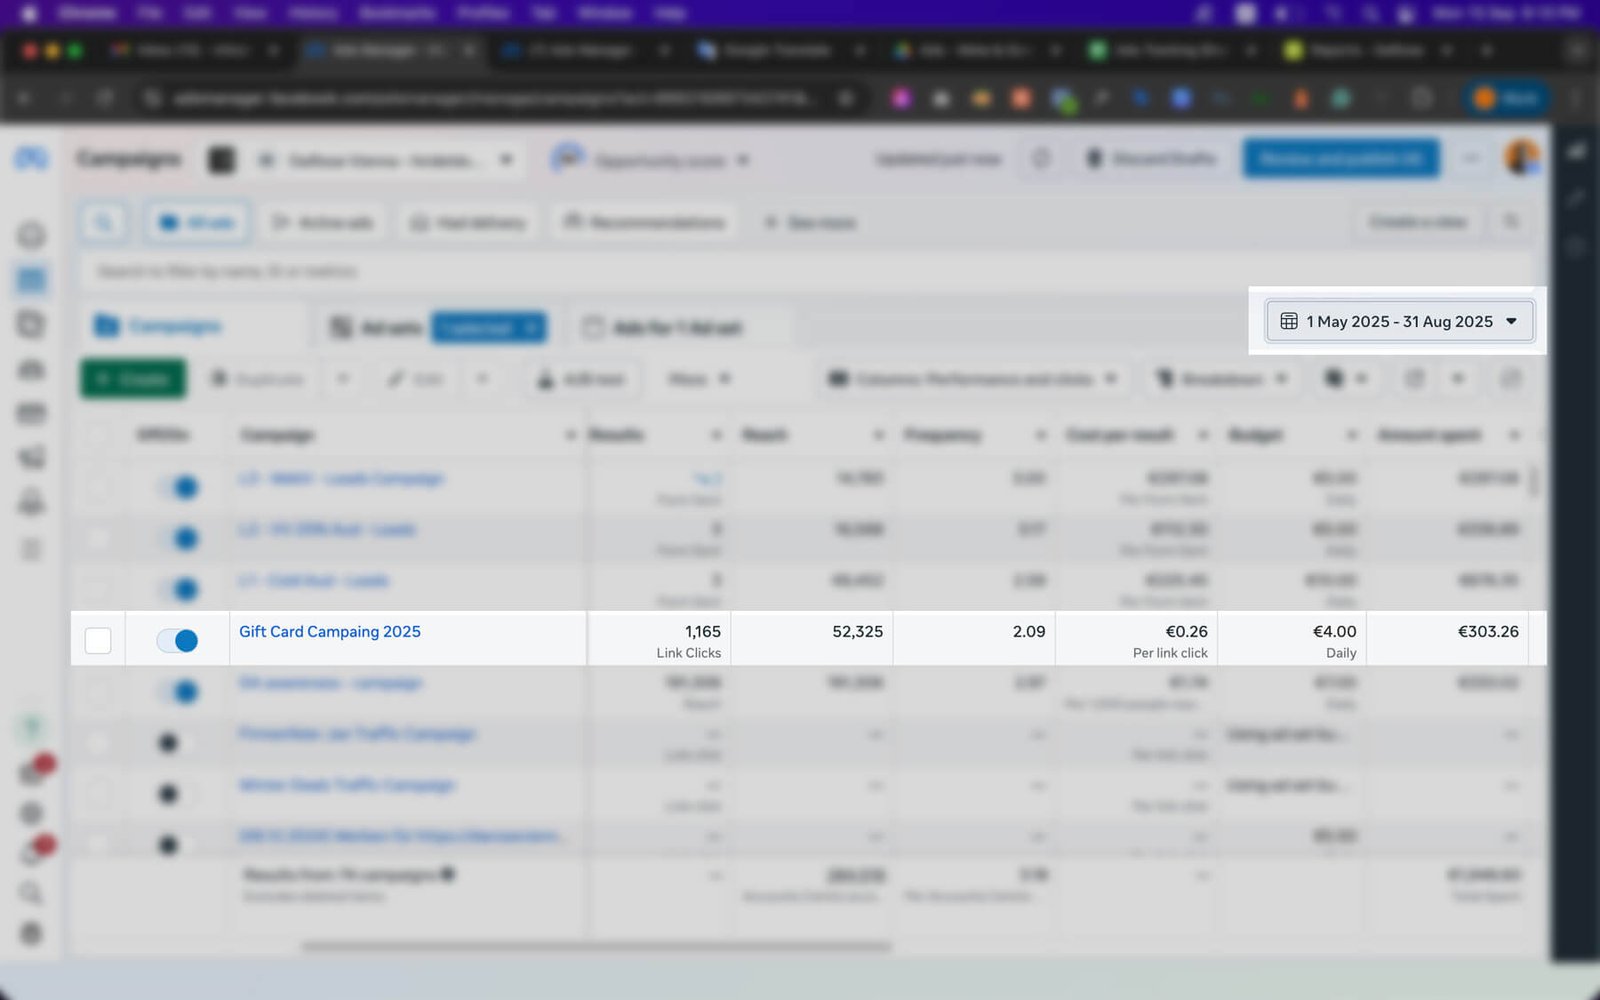Click the Meta logo in the top left
Image resolution: width=1600 pixels, height=1000 pixels.
pos(31,158)
